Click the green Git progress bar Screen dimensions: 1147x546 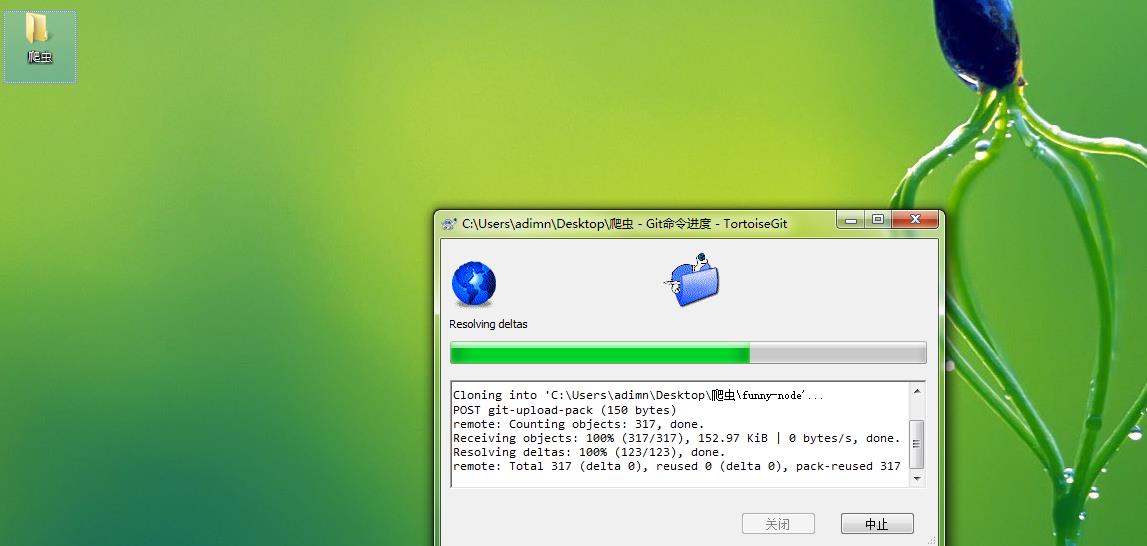[688, 353]
